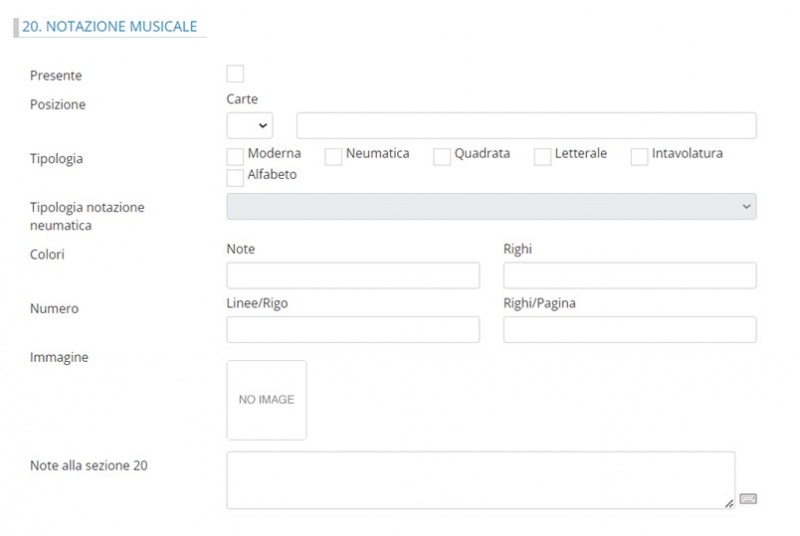Click the virtual keyboard icon beside notes
800x536 pixels.
[748, 499]
